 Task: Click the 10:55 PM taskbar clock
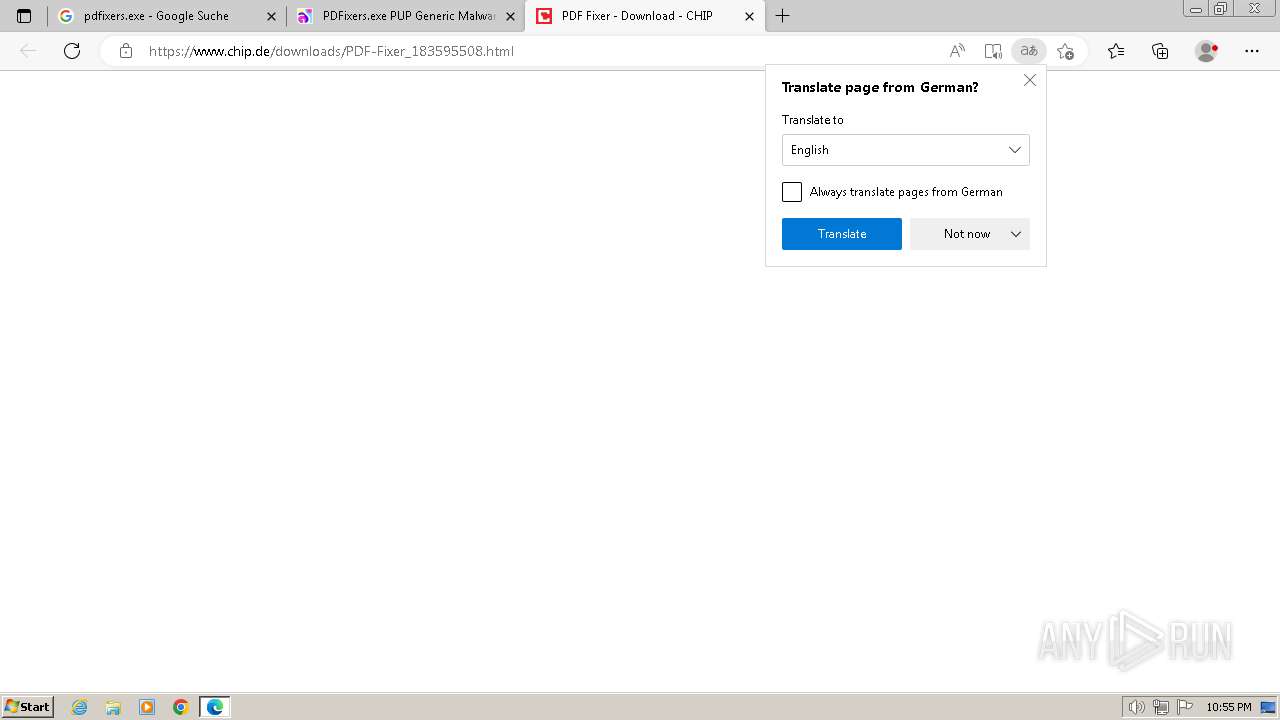(1229, 707)
